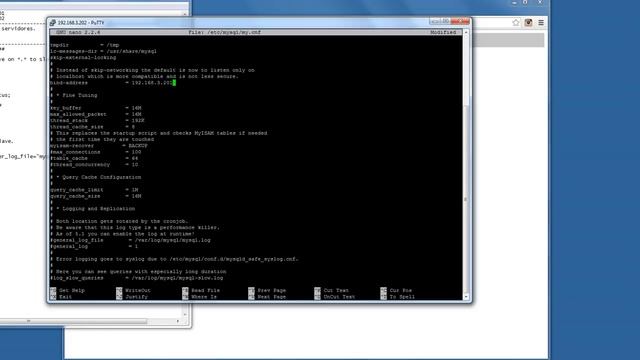Click the '* Logging and Replication' comment
The height and width of the screenshot is (360, 640).
[92, 209]
